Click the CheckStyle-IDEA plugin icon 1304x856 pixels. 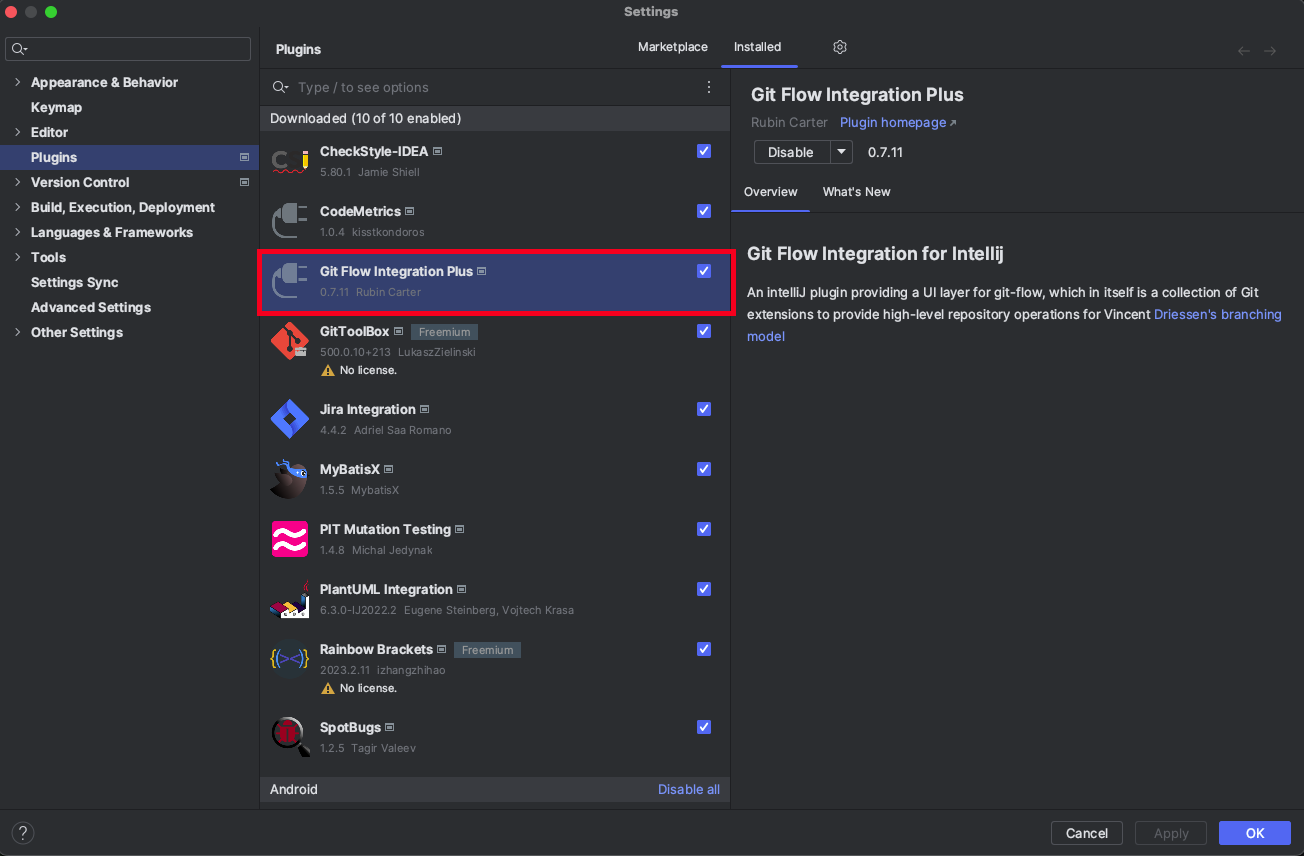(x=290, y=161)
